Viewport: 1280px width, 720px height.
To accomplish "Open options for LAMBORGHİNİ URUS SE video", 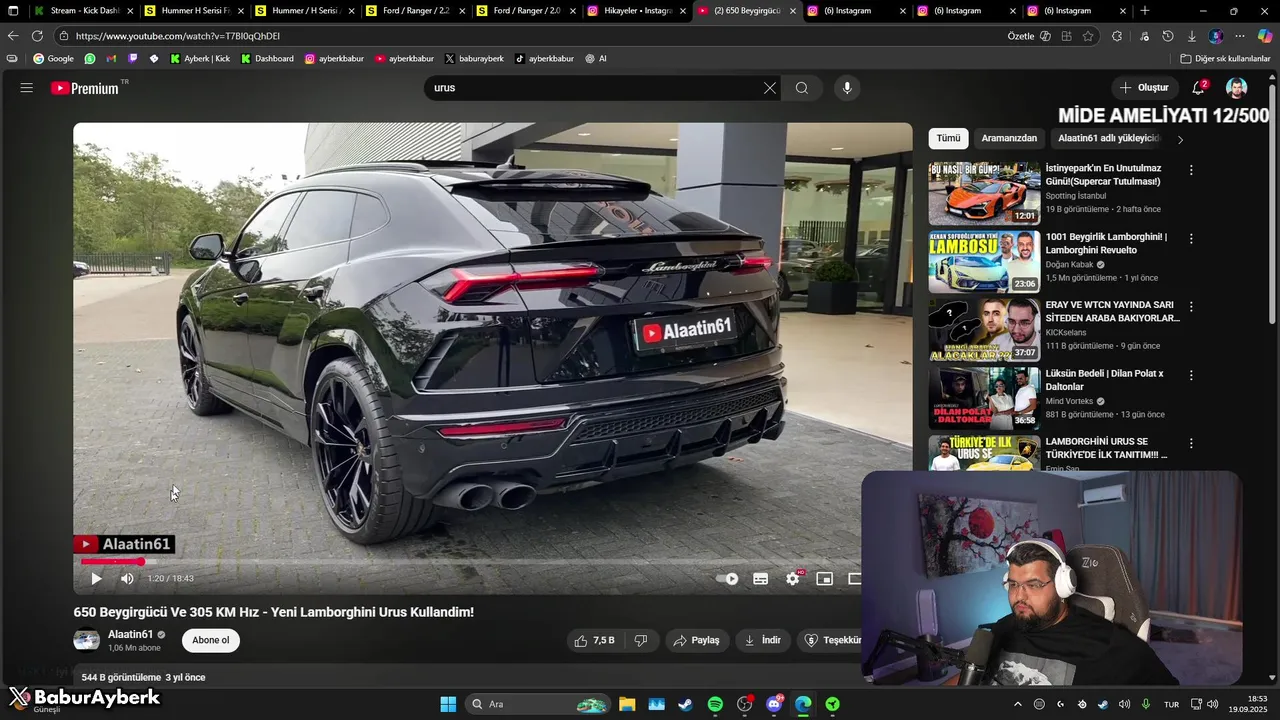I will pyautogui.click(x=1191, y=443).
